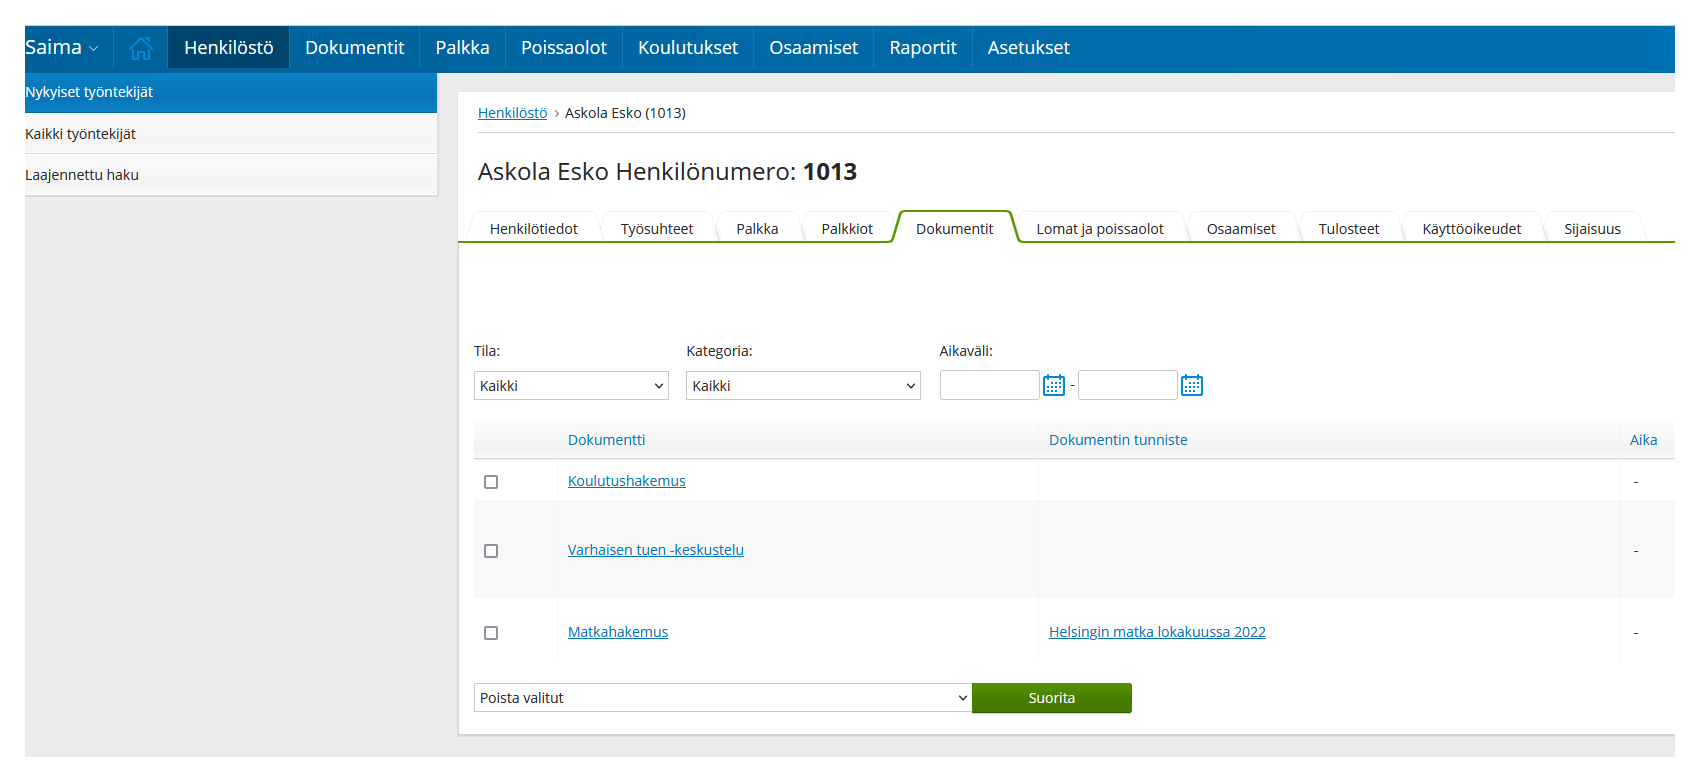Open the end date calendar picker

coord(1192,385)
